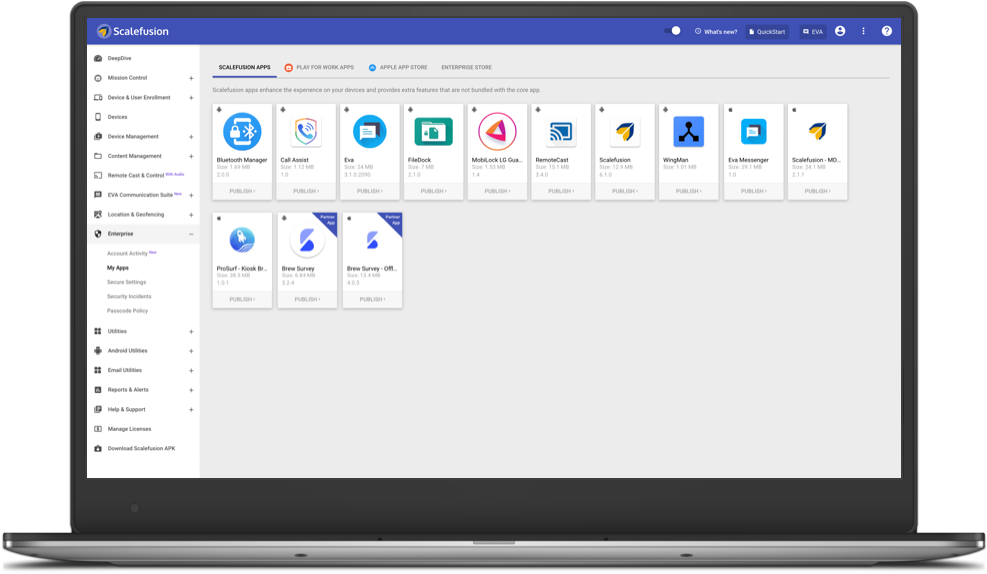Expand the Help & Support section
Screen dimensions: 987x574
click(x=191, y=410)
